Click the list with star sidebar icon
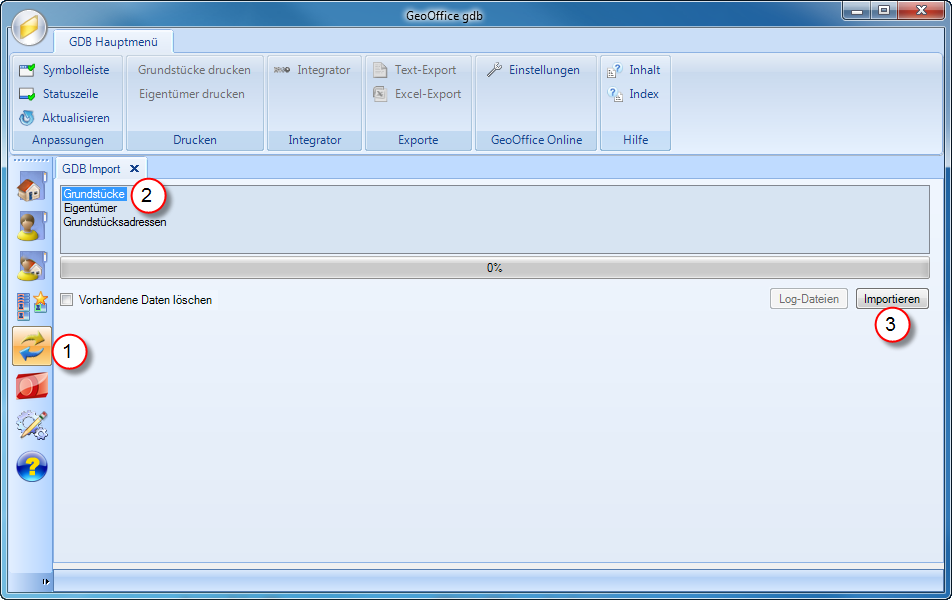This screenshot has width=952, height=600. coord(30,305)
